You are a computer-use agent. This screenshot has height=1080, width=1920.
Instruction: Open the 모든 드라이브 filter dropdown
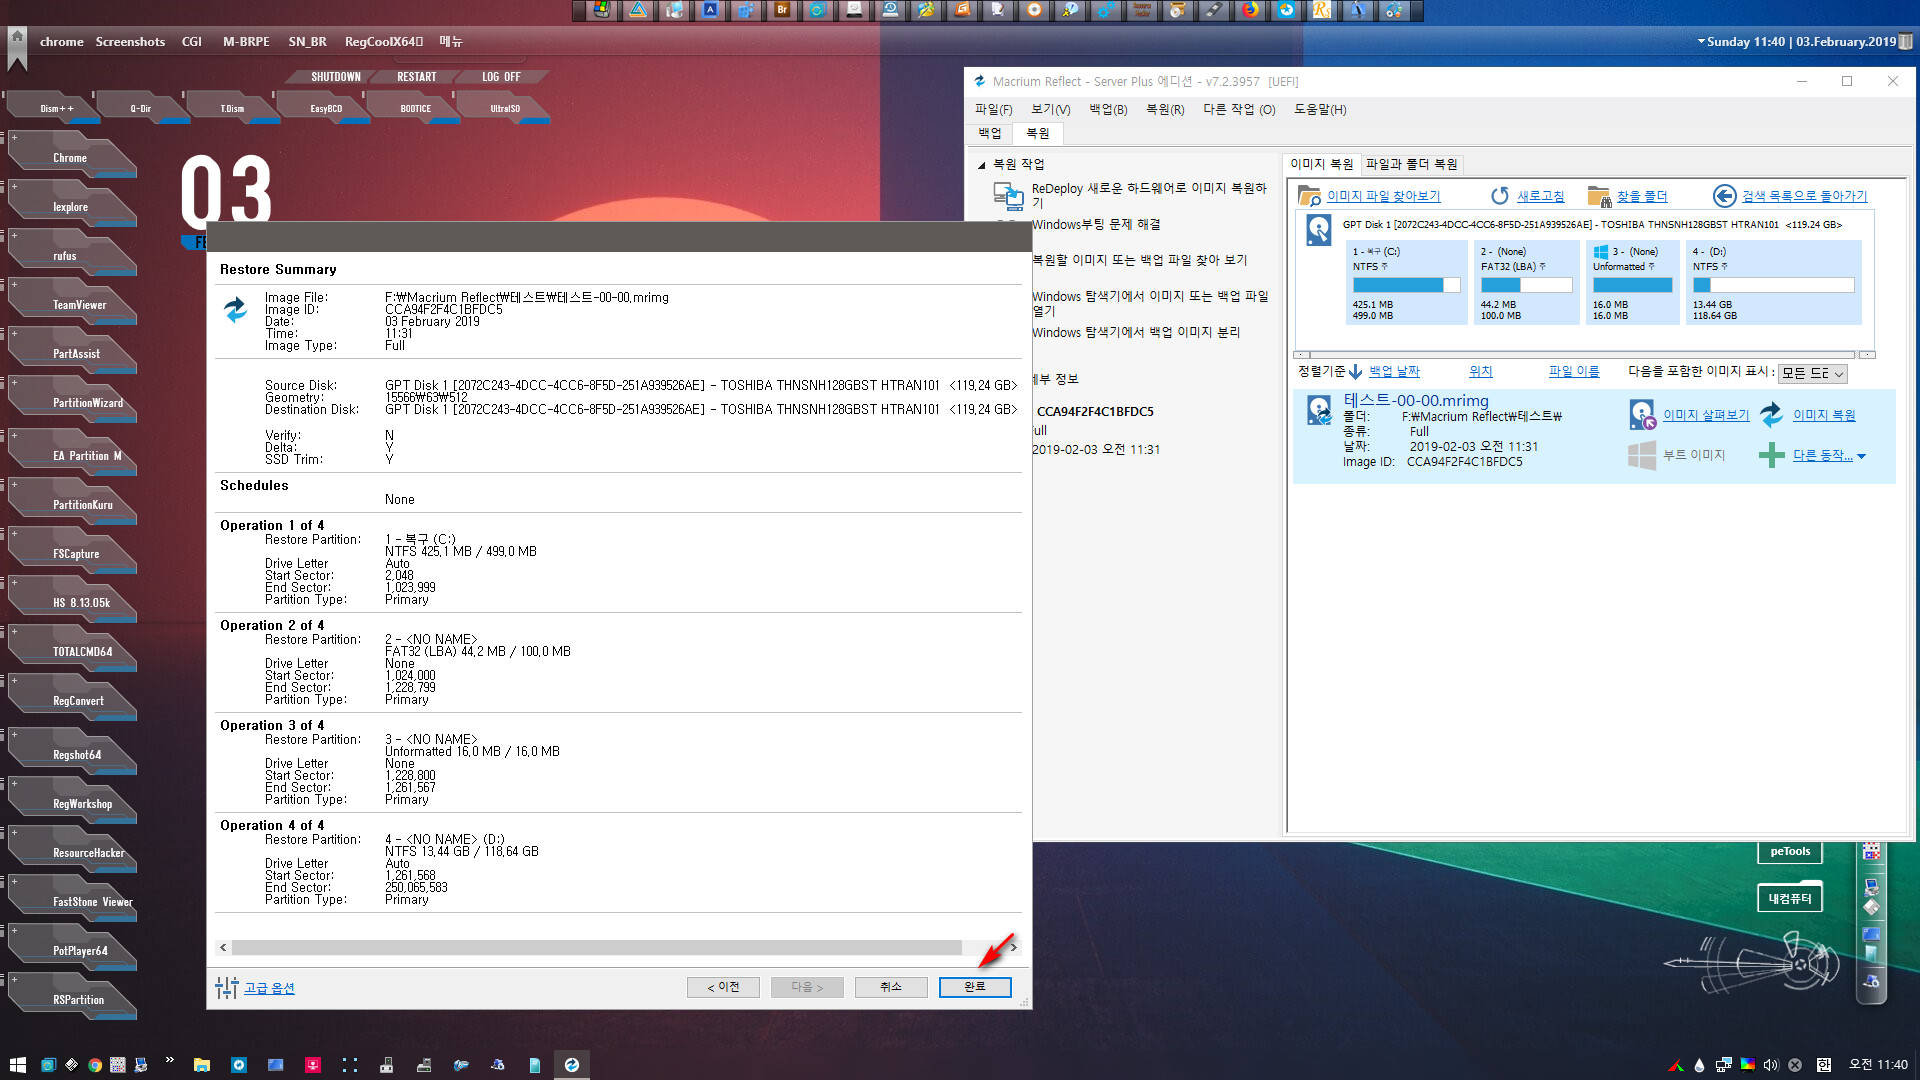click(x=1813, y=373)
